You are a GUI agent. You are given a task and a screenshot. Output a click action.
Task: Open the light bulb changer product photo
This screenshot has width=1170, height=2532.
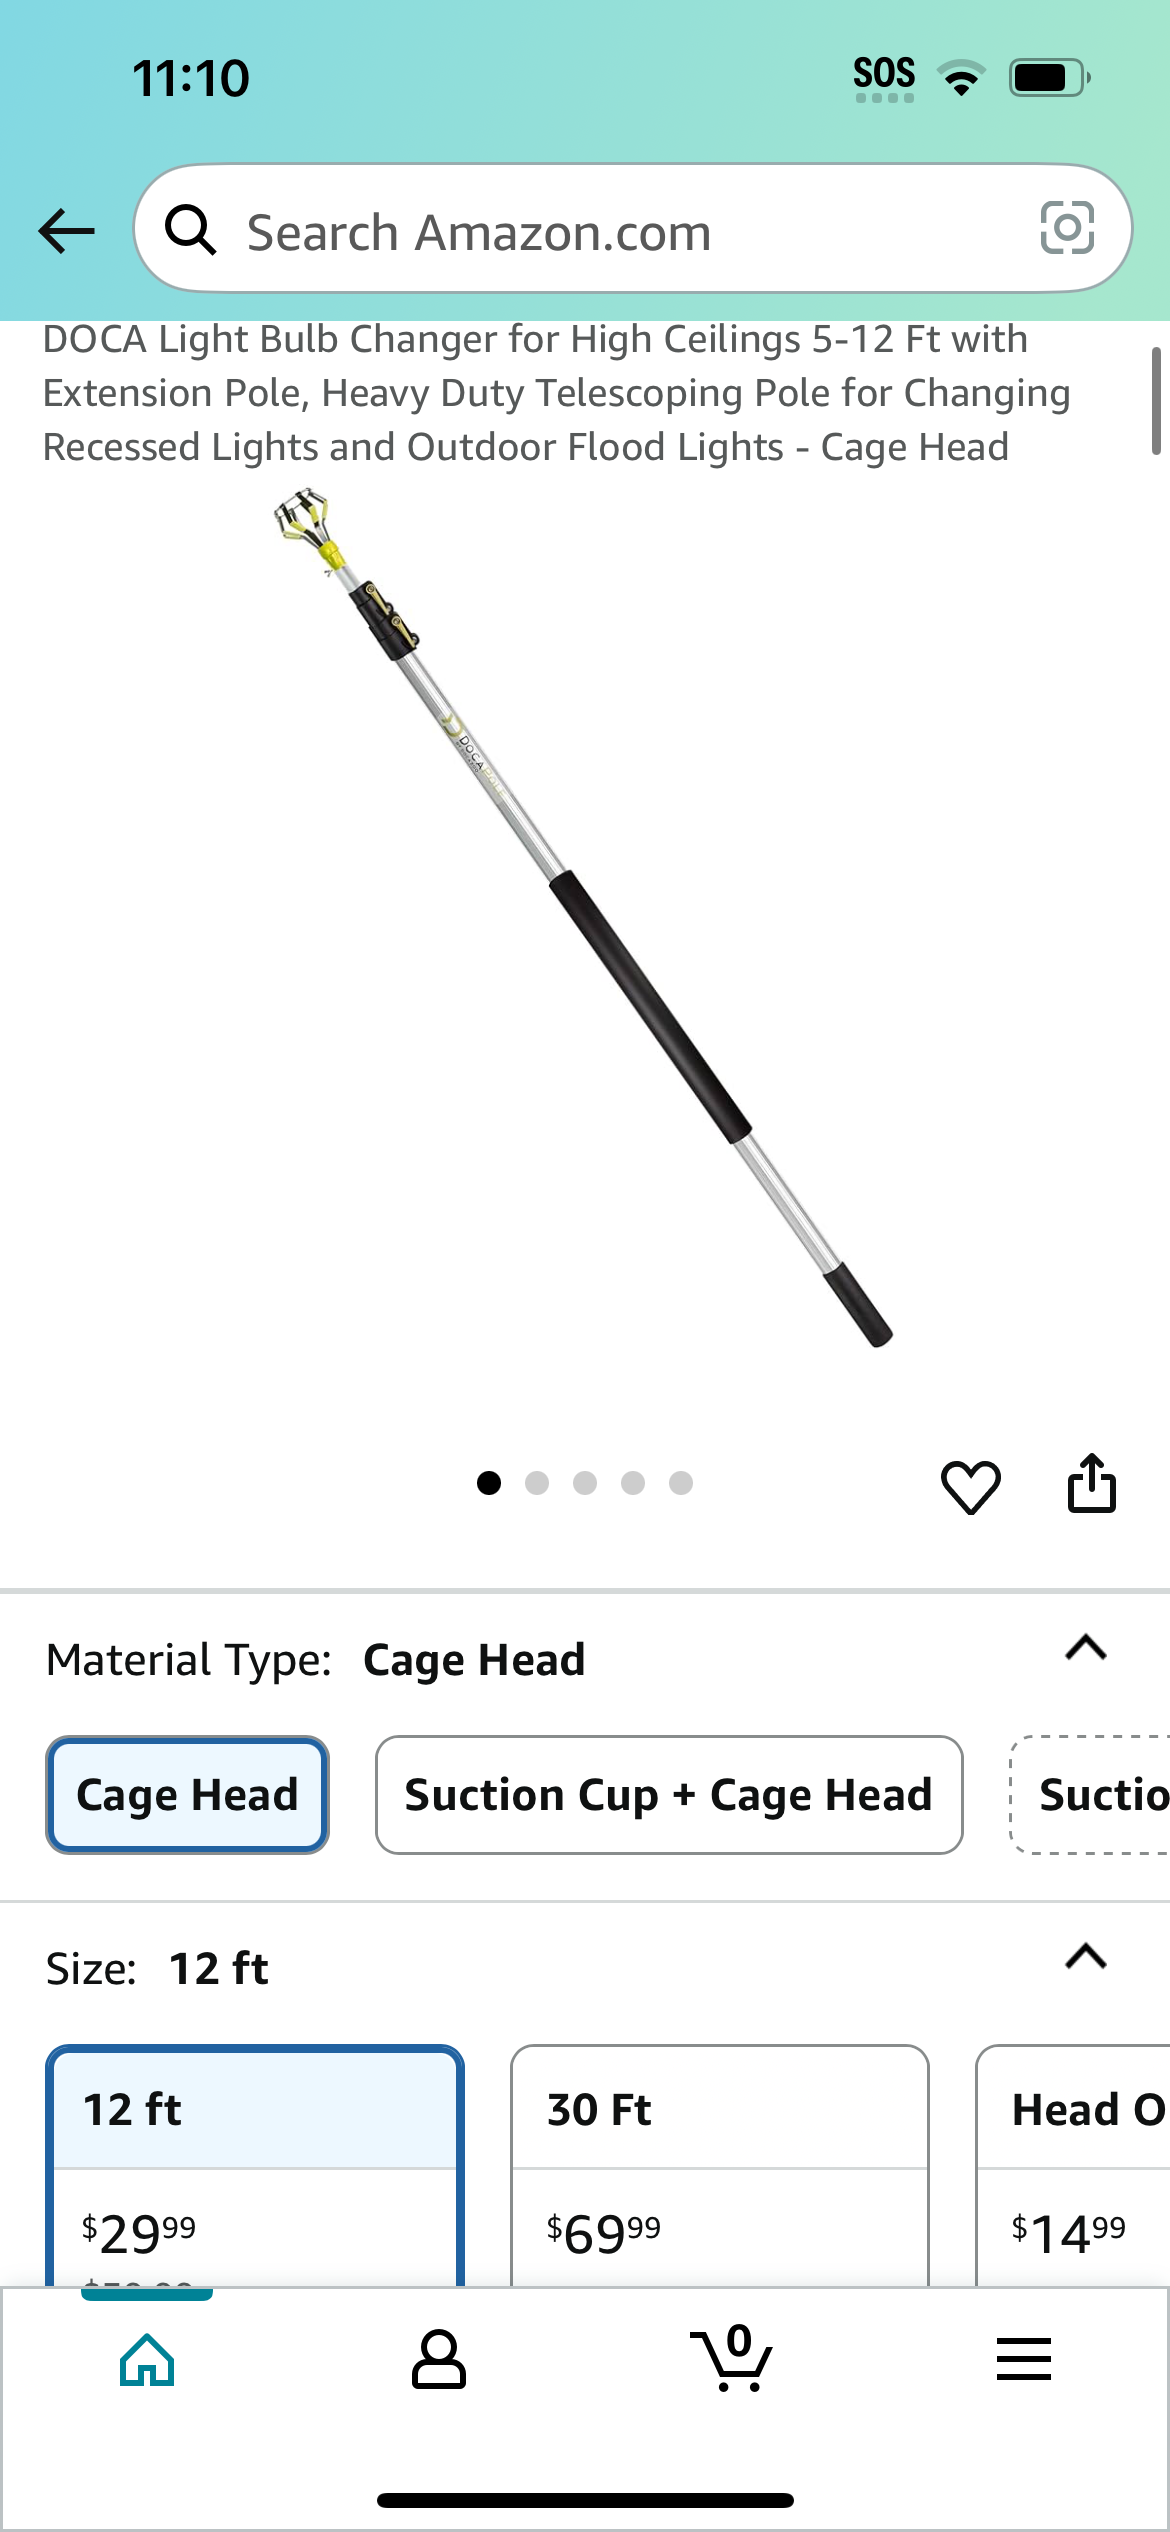tap(583, 917)
